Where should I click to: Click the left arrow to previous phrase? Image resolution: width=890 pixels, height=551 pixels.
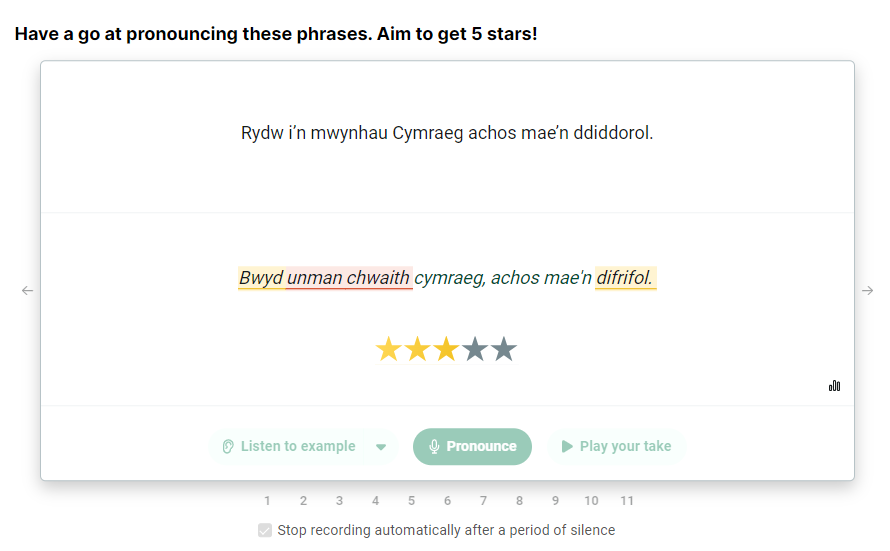point(27,291)
